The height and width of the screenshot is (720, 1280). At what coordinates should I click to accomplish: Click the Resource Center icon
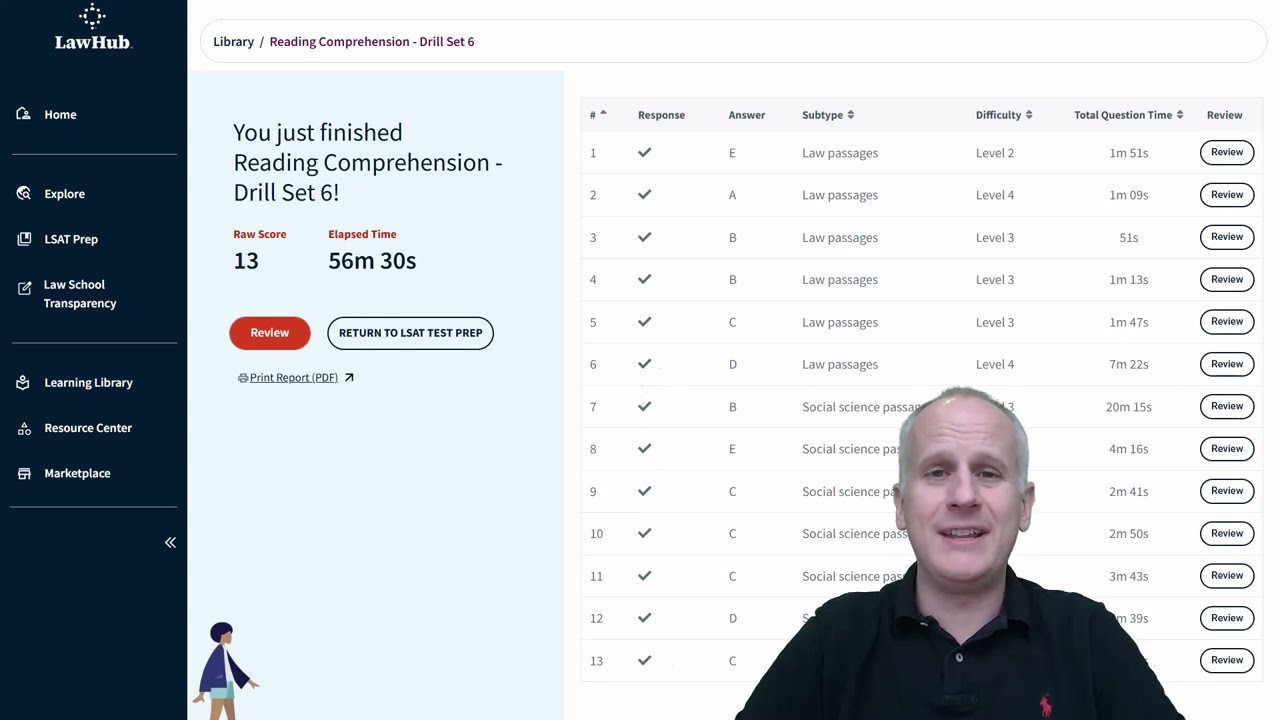(x=24, y=428)
